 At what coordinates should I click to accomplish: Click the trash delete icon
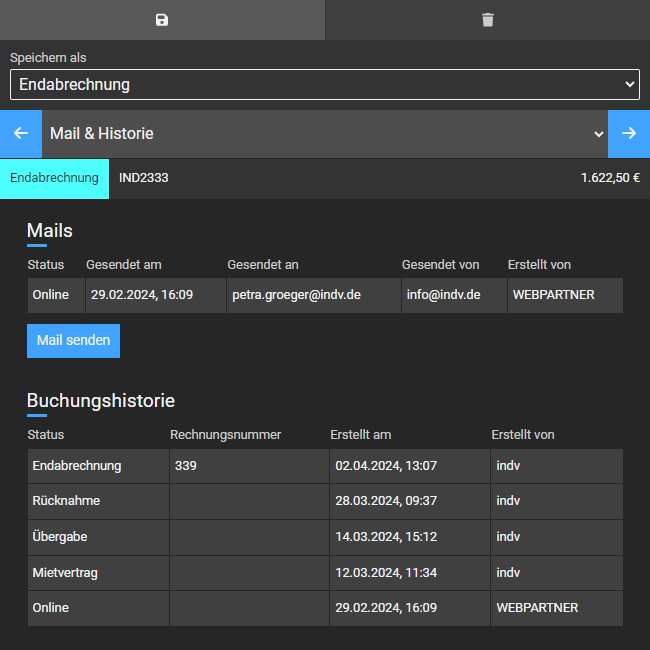click(x=488, y=20)
